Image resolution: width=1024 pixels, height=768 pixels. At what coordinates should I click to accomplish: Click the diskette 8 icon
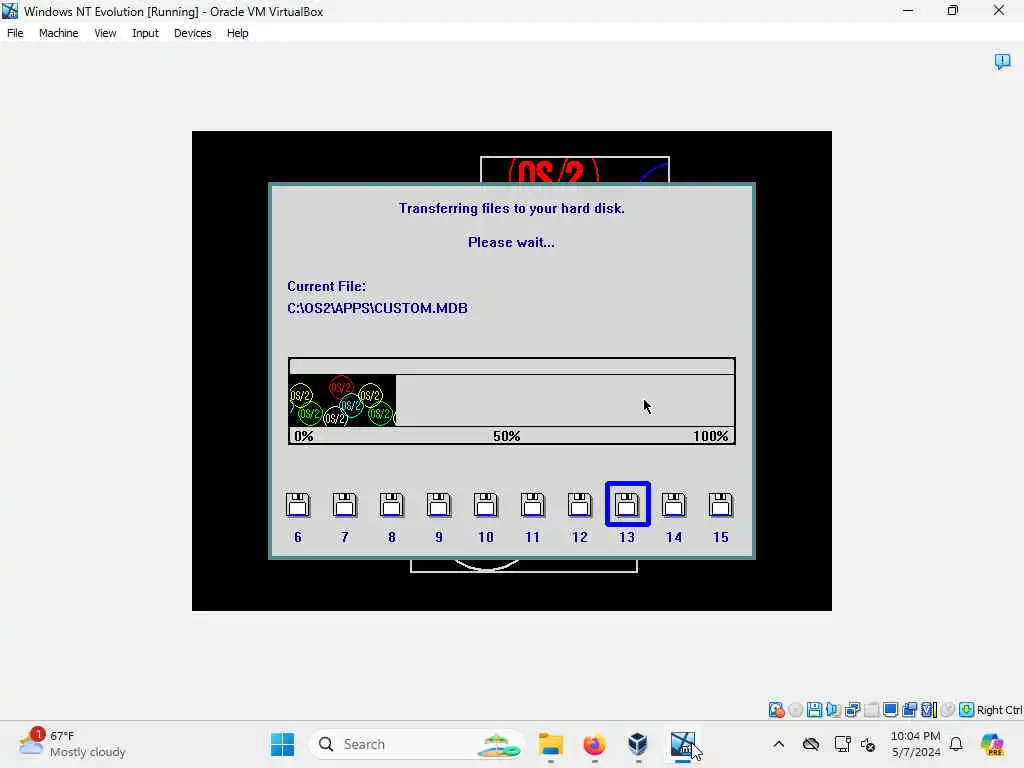pyautogui.click(x=392, y=505)
